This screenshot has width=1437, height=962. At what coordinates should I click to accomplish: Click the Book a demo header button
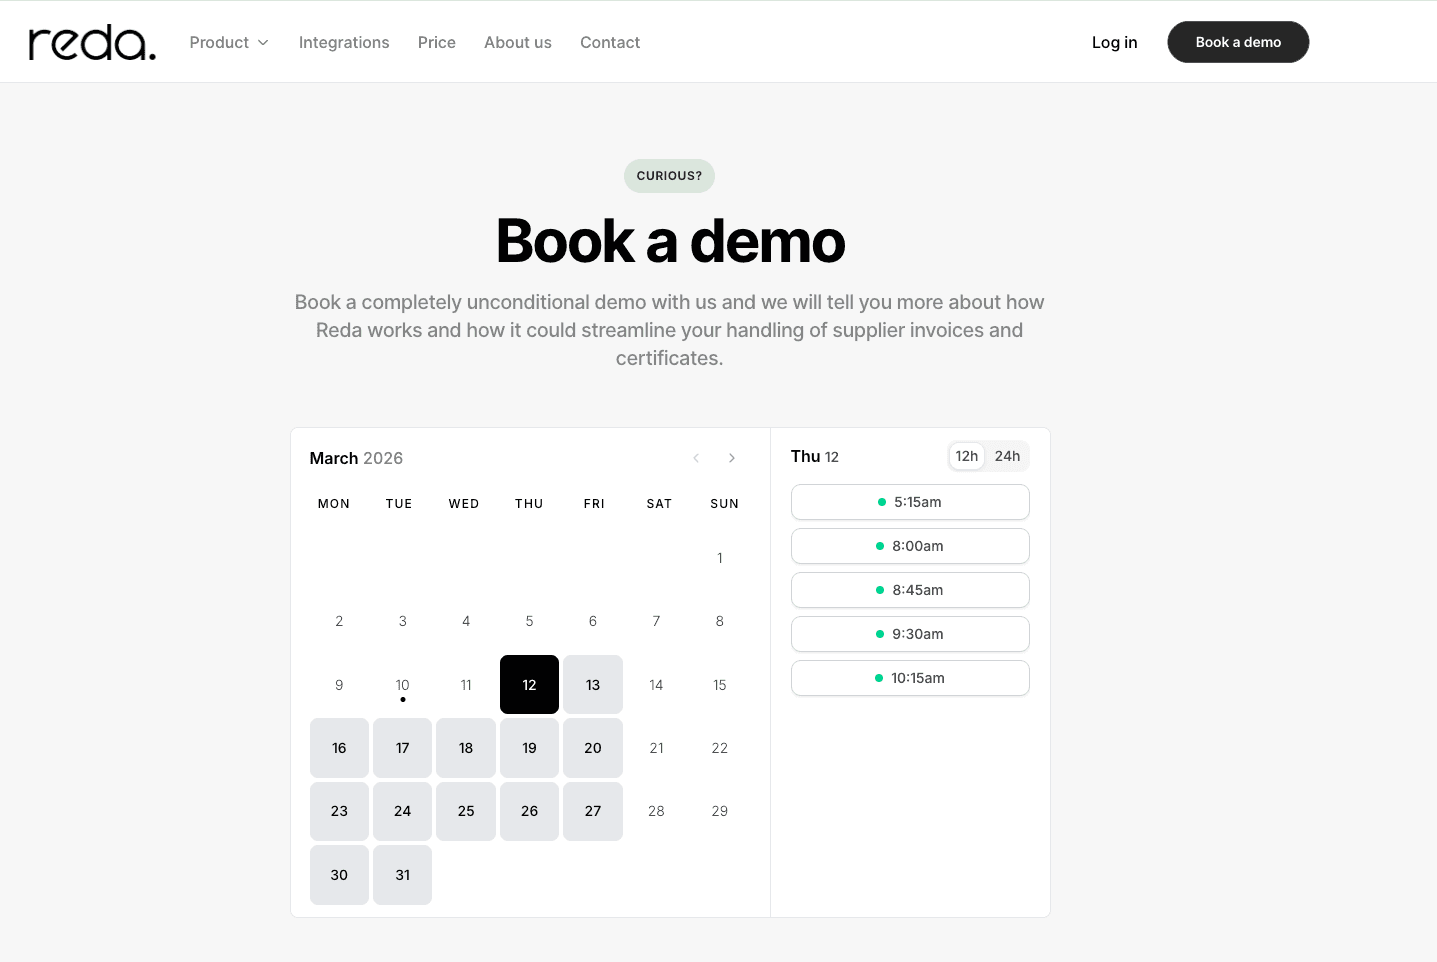tap(1238, 42)
